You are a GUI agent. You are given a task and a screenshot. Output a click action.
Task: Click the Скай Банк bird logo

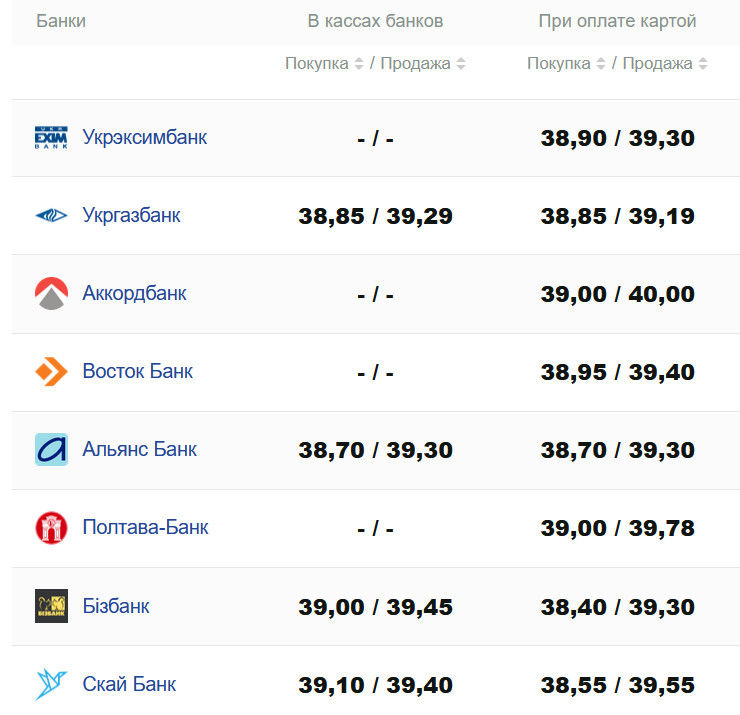pos(51,684)
